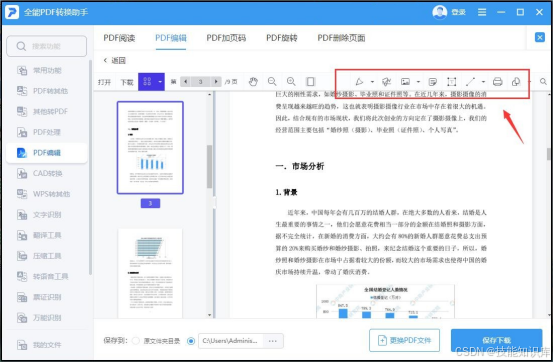This screenshot has width=554, height=363.
Task: Expand the image tool dropdown arrow
Action: [418, 82]
